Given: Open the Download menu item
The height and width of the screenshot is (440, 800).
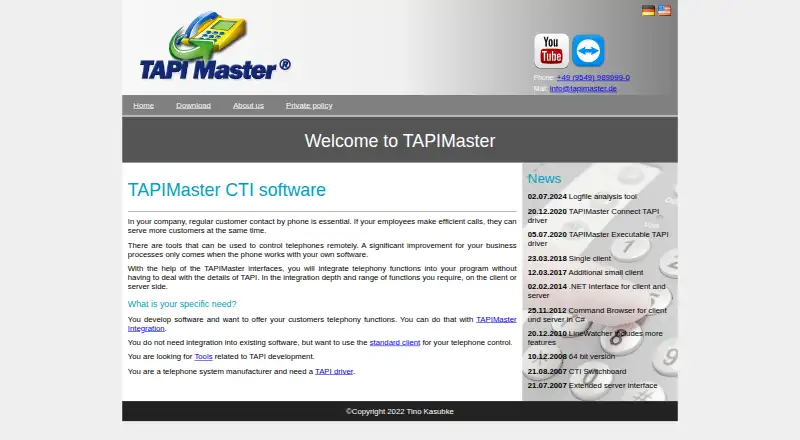Looking at the screenshot, I should pyautogui.click(x=193, y=105).
